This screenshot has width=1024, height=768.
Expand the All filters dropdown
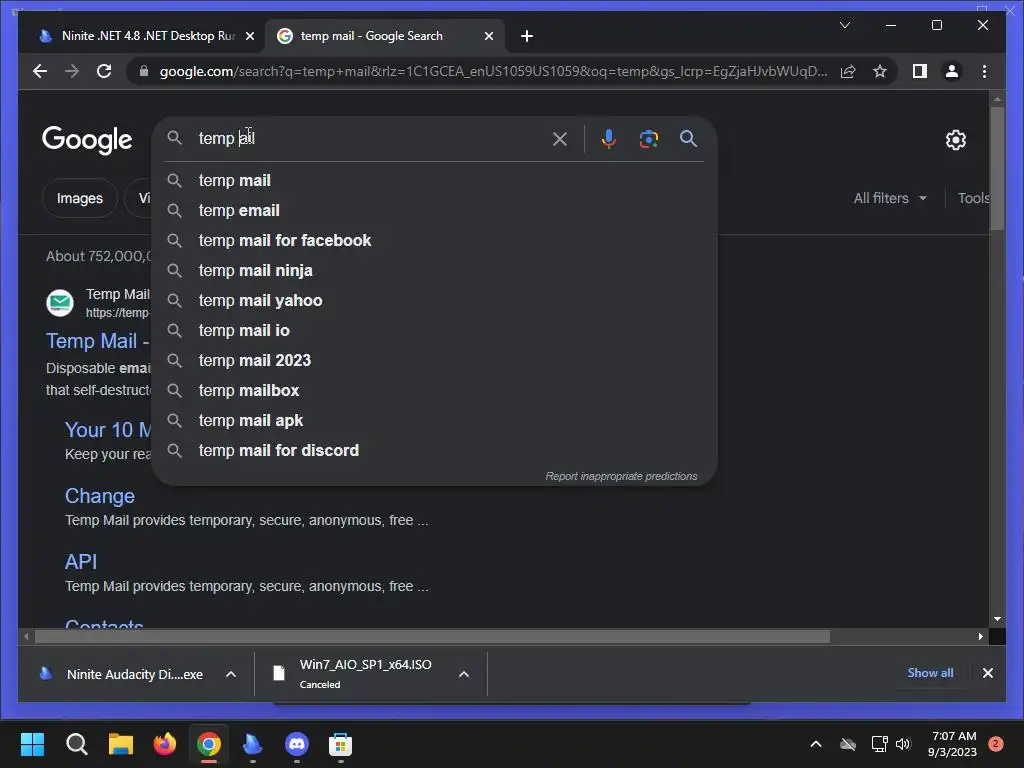coord(889,198)
